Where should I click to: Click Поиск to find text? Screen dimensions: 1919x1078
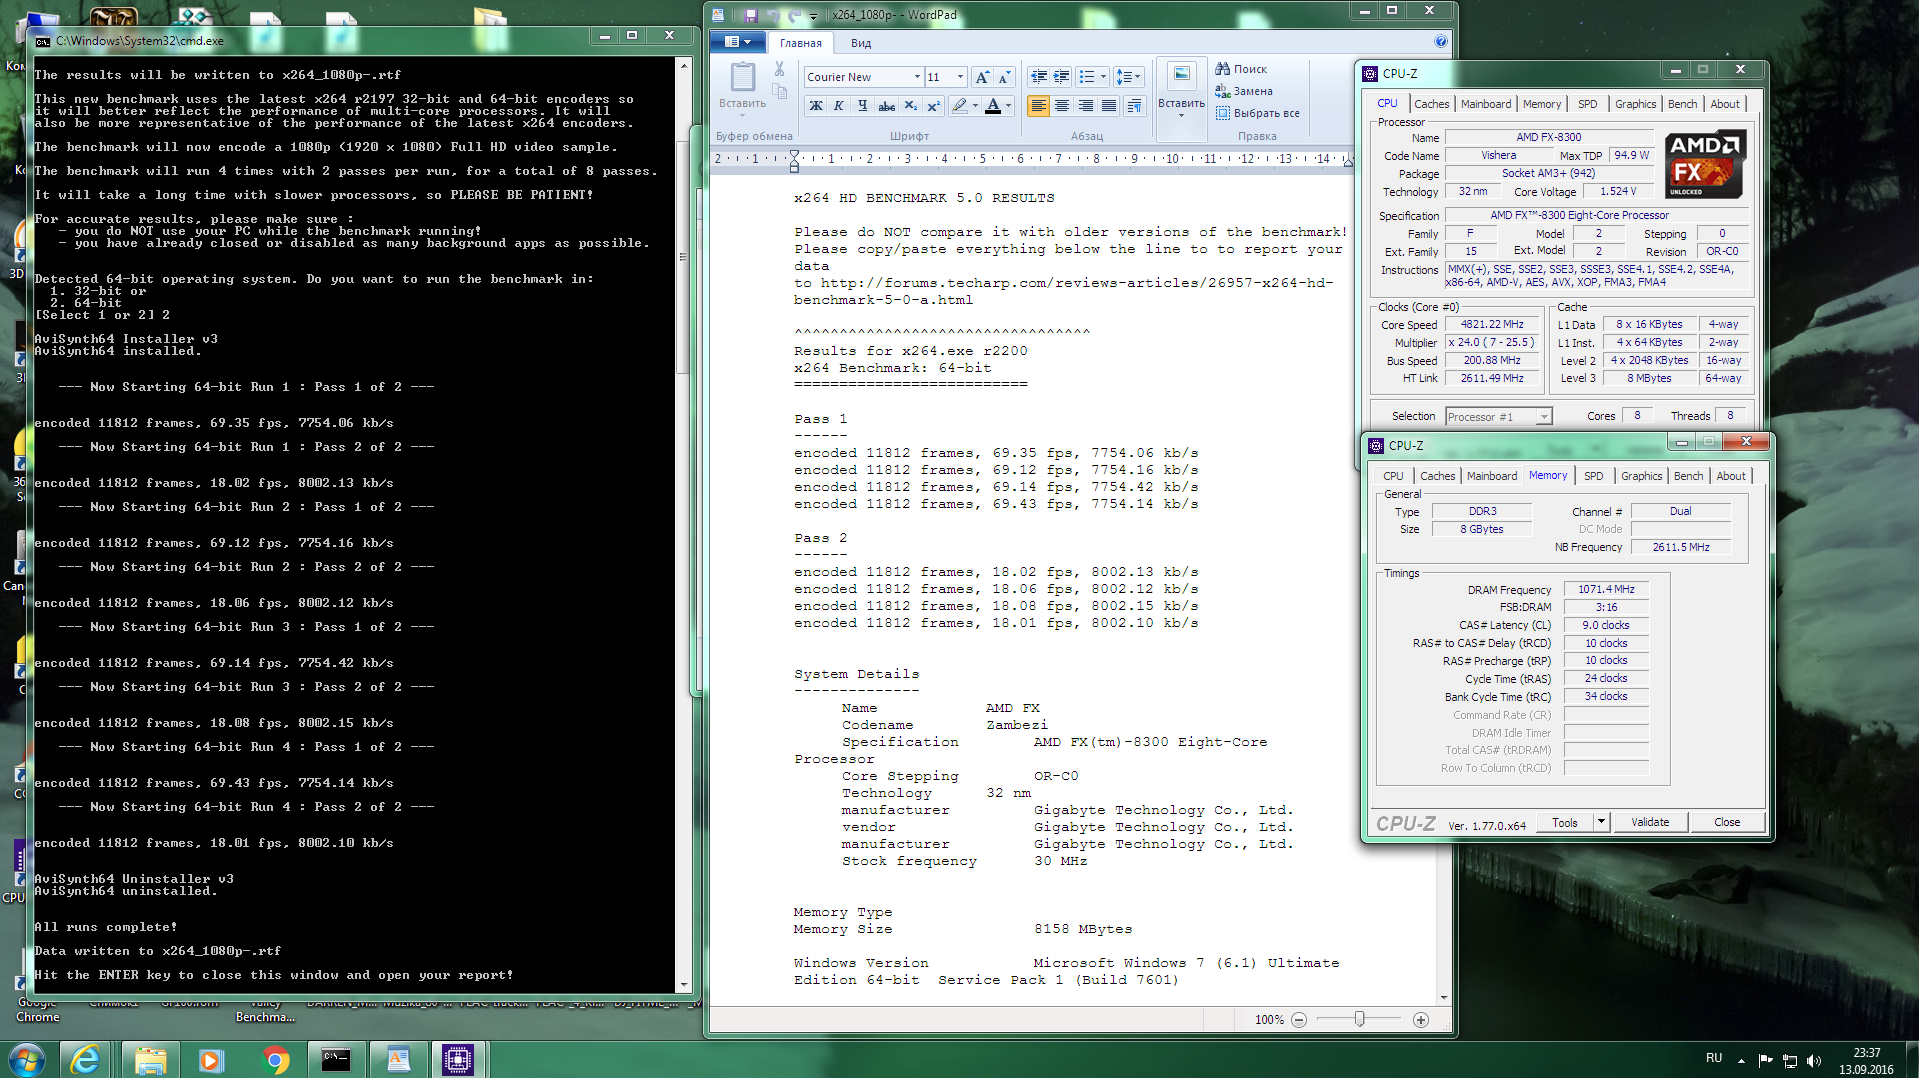pyautogui.click(x=1241, y=69)
